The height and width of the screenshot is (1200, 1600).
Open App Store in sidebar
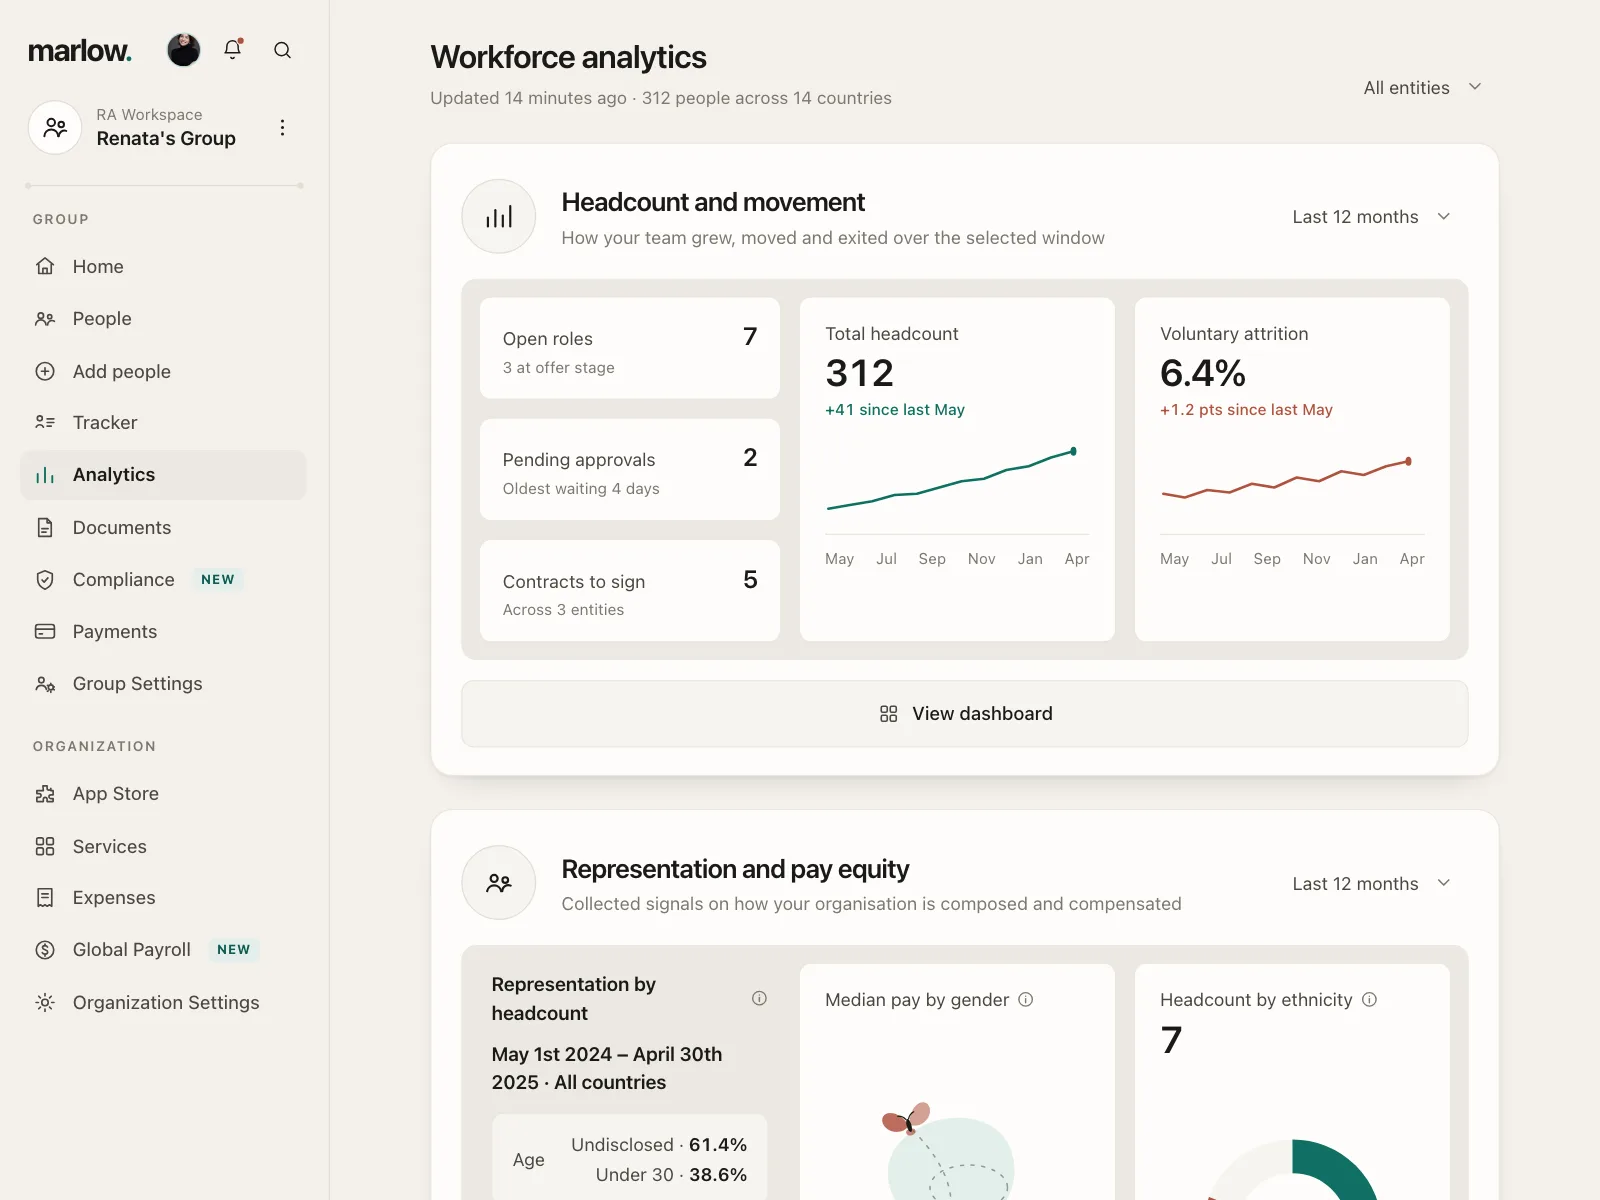coord(163,794)
